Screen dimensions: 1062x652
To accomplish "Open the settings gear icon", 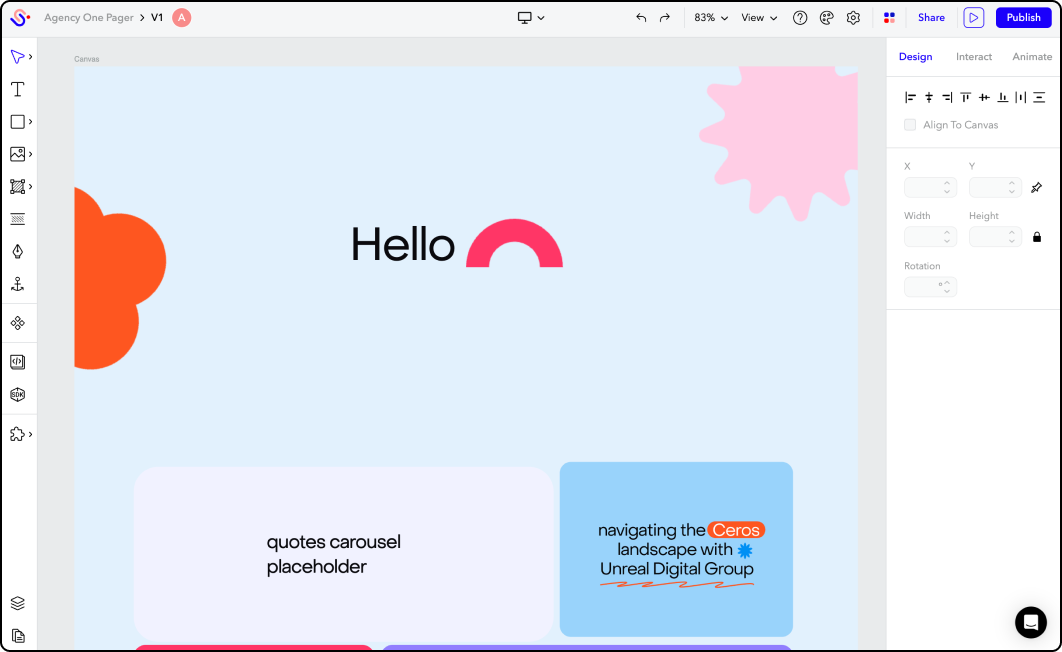I will [853, 18].
